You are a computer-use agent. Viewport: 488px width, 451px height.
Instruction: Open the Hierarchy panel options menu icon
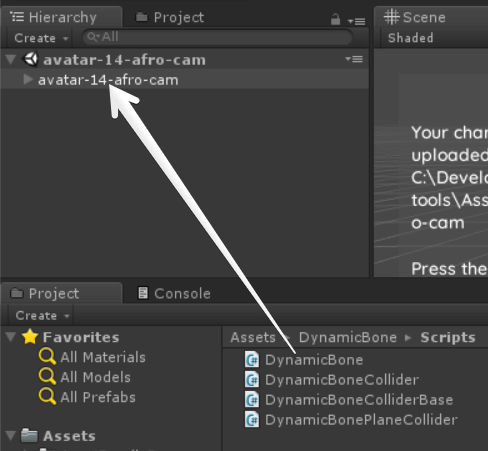357,21
